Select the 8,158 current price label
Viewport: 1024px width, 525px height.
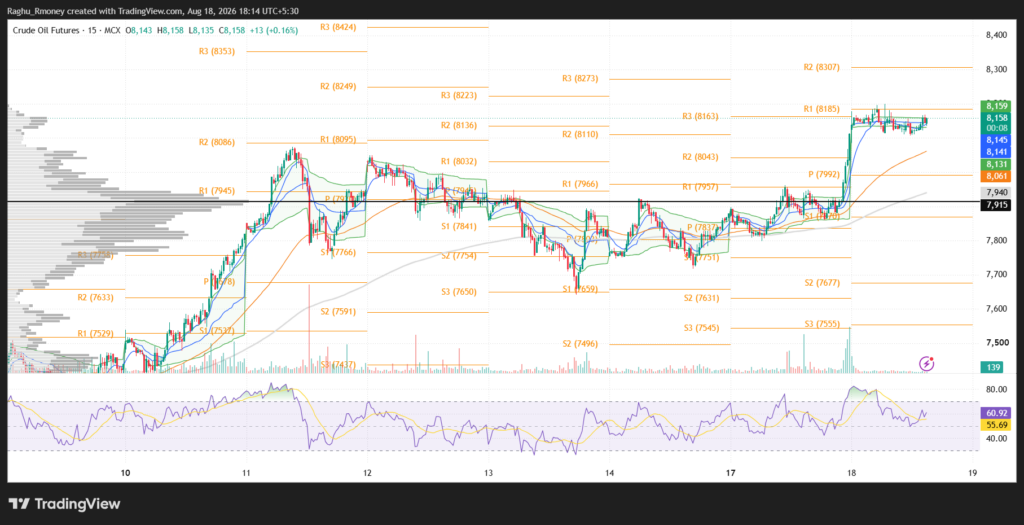(996, 118)
